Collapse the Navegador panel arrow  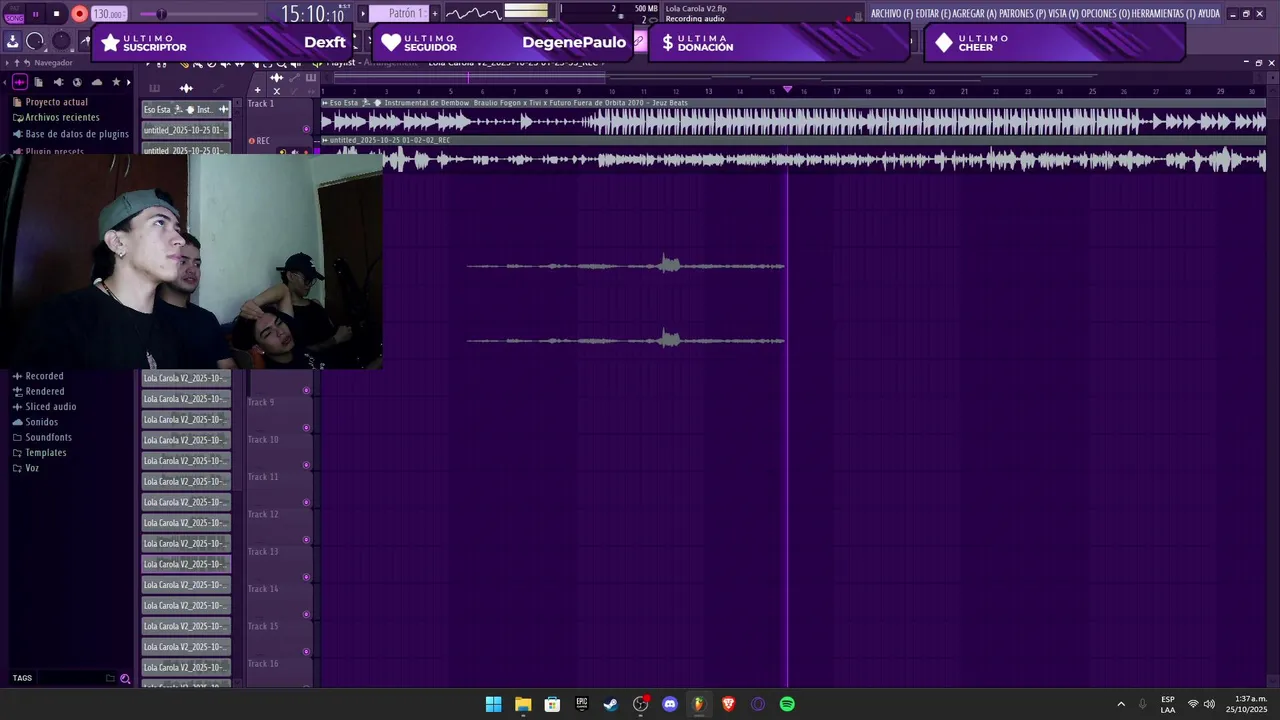pos(7,63)
